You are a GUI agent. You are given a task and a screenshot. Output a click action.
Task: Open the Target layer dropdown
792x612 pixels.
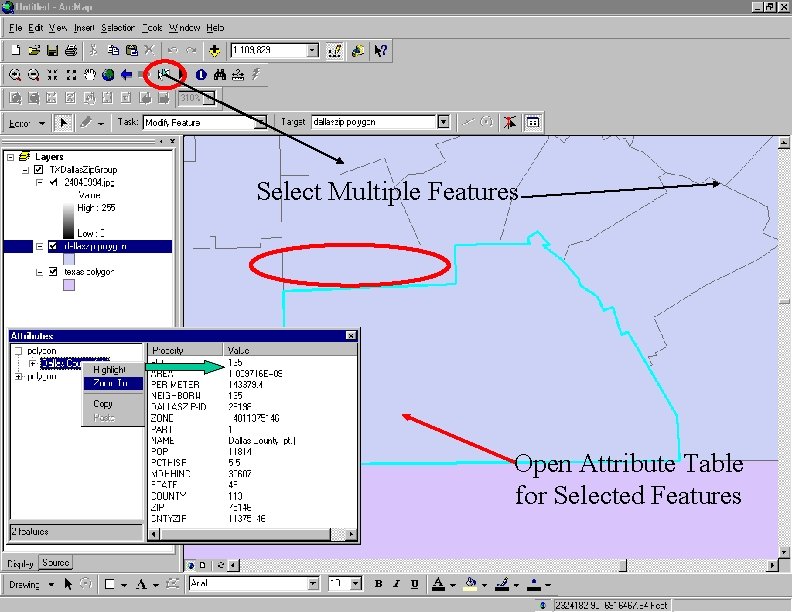tap(443, 122)
